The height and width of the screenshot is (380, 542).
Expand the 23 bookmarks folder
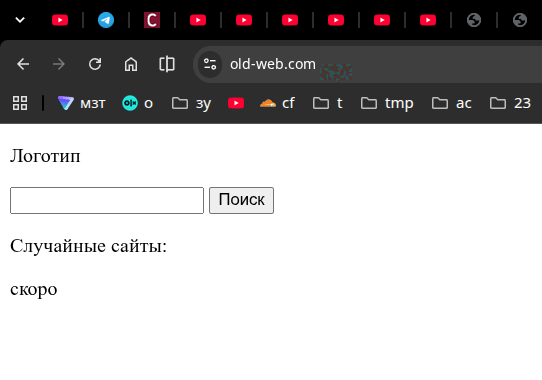510,103
